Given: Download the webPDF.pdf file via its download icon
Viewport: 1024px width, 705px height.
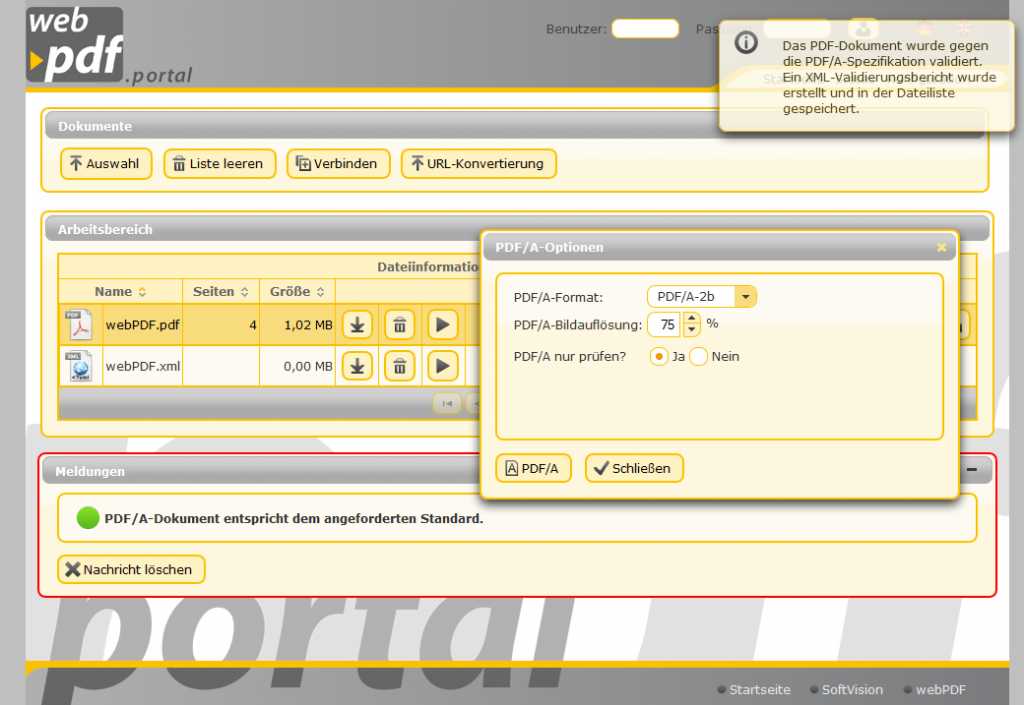Looking at the screenshot, I should (357, 324).
